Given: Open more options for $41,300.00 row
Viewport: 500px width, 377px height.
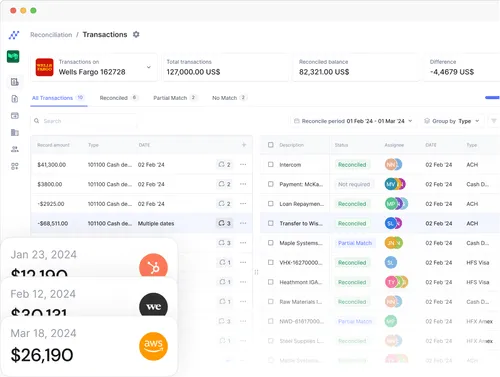Looking at the screenshot, I should [x=243, y=164].
